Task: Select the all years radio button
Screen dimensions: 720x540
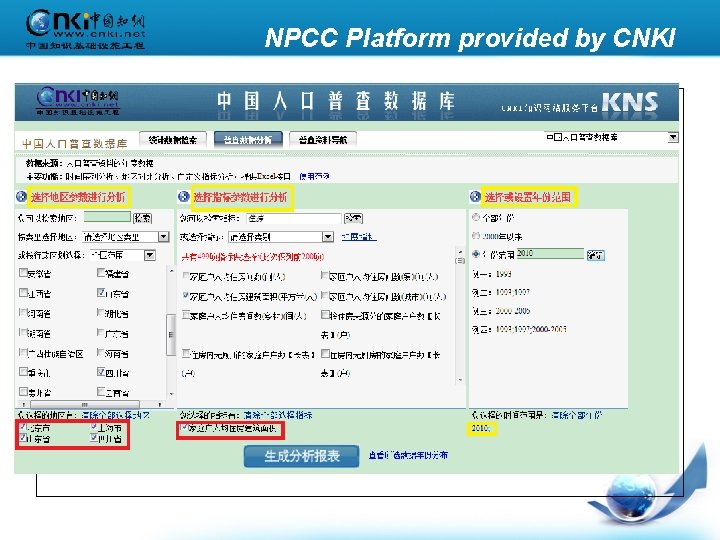Action: (476, 217)
